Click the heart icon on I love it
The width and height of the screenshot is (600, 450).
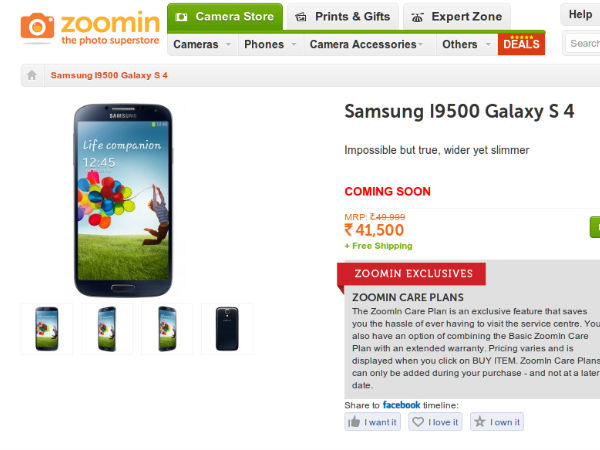[417, 423]
